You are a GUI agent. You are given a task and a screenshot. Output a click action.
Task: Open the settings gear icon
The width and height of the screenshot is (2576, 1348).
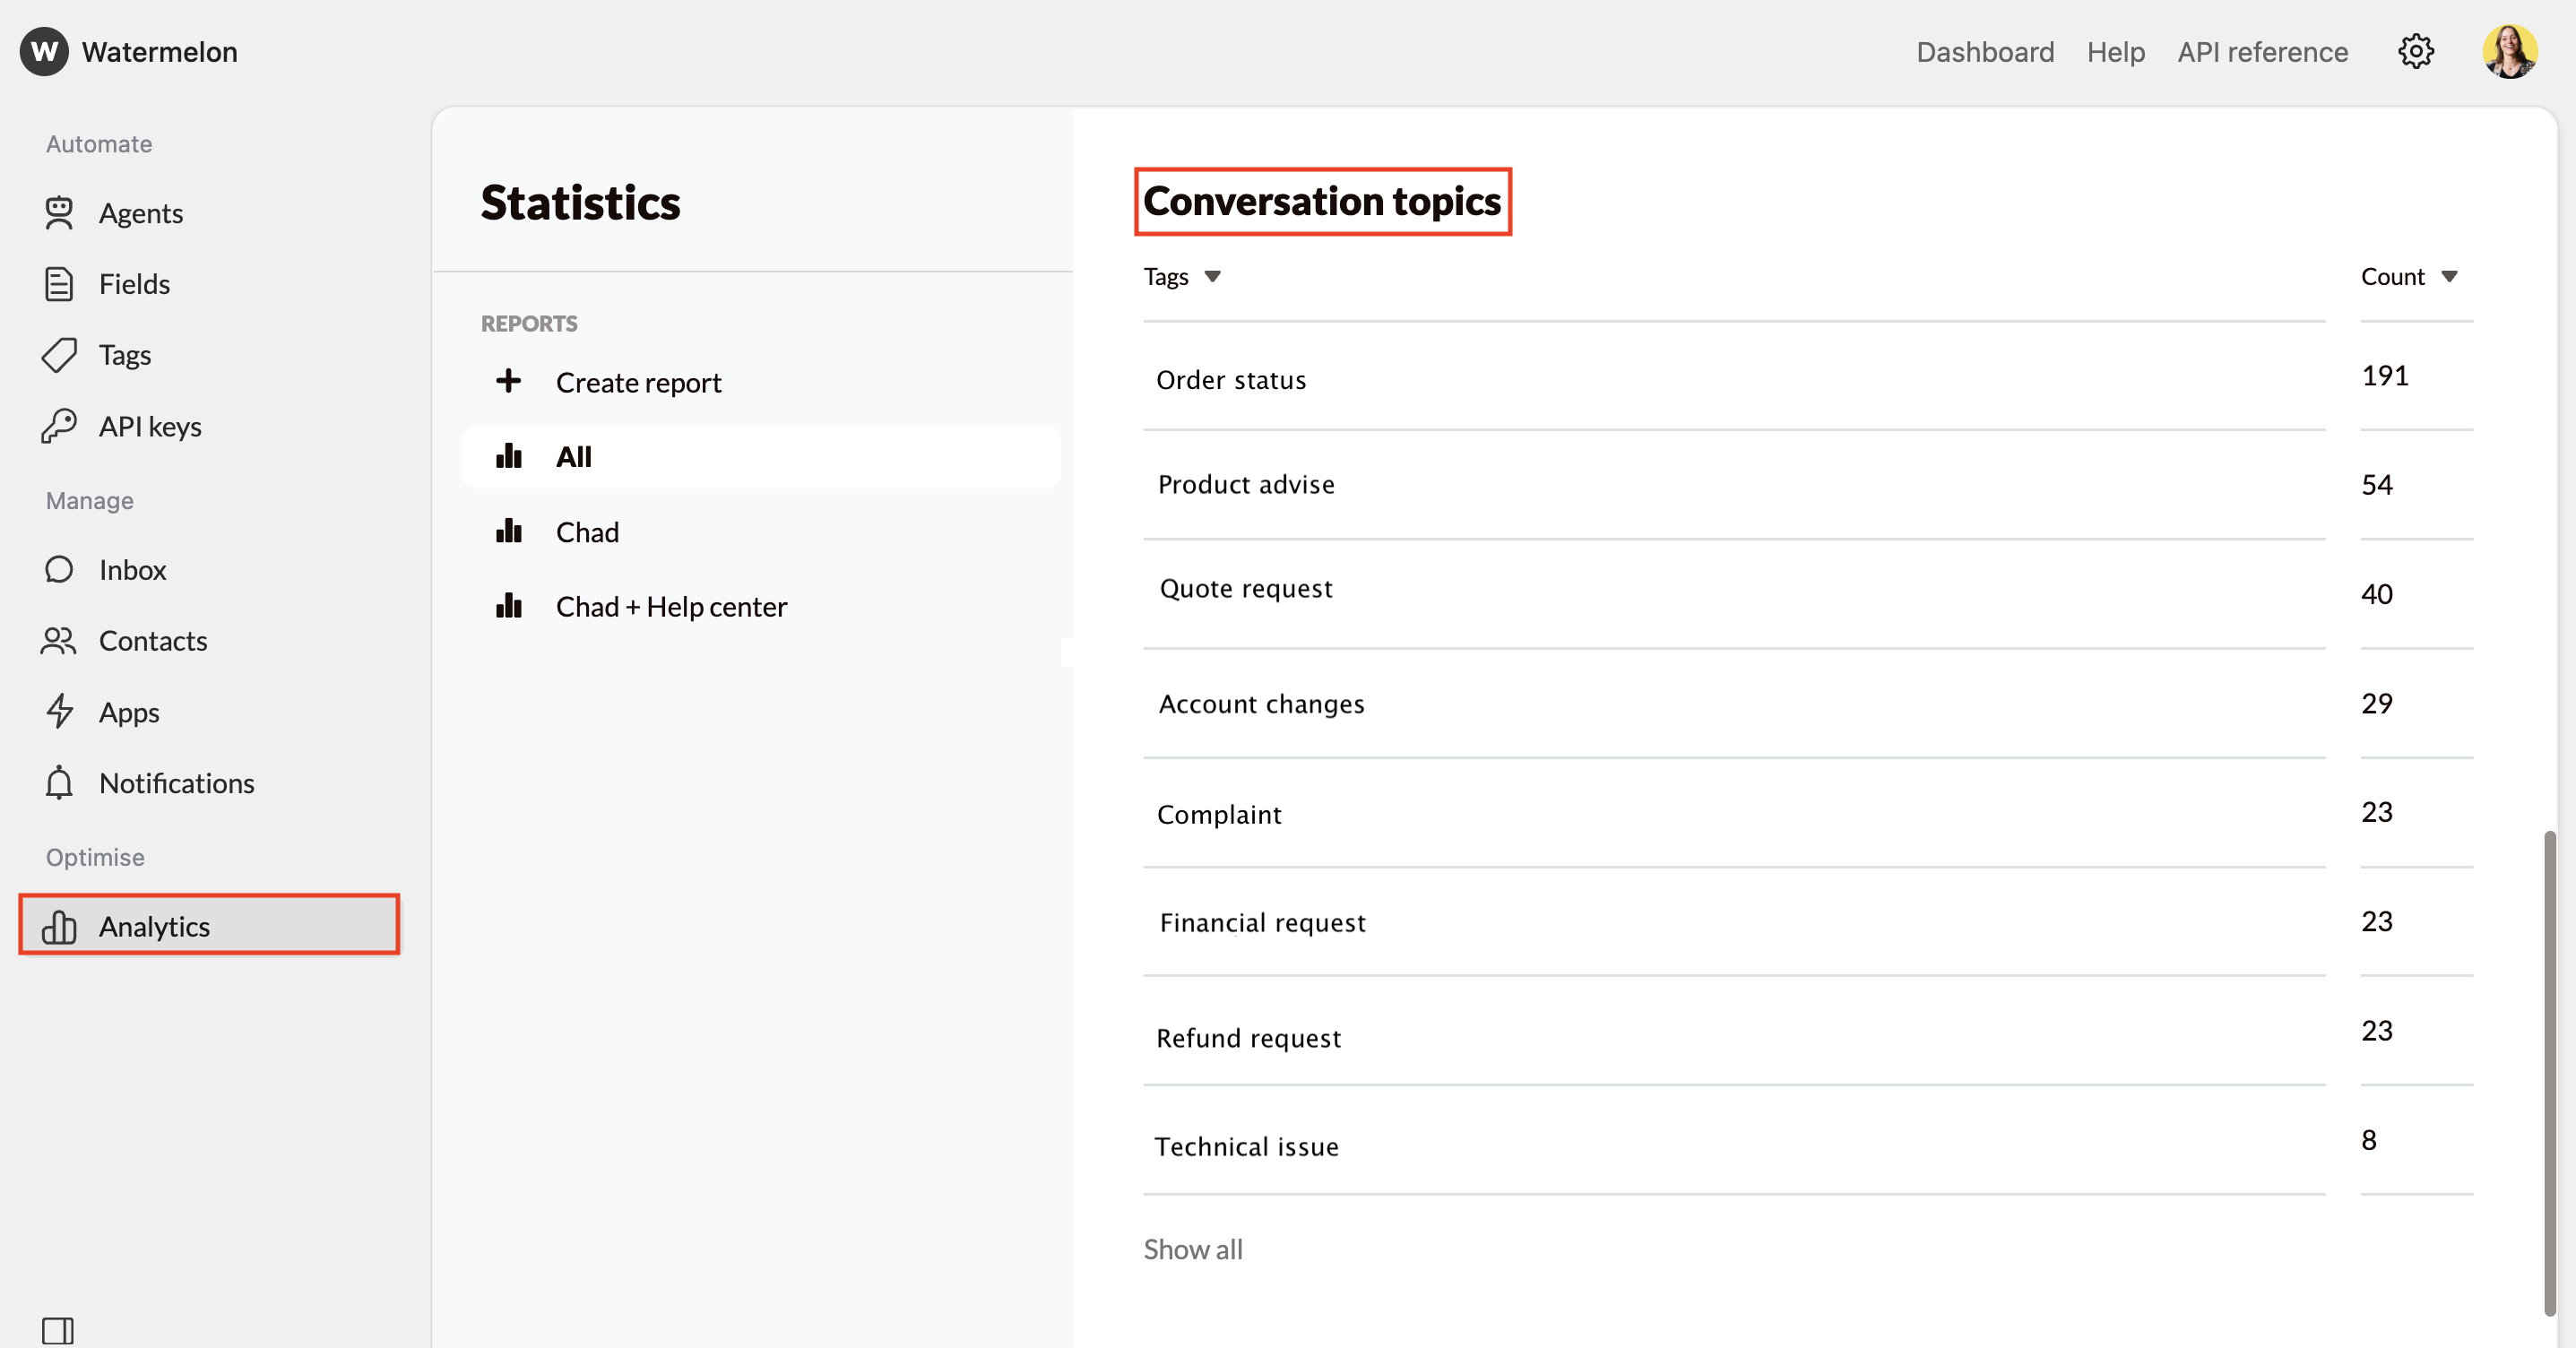(x=2415, y=51)
